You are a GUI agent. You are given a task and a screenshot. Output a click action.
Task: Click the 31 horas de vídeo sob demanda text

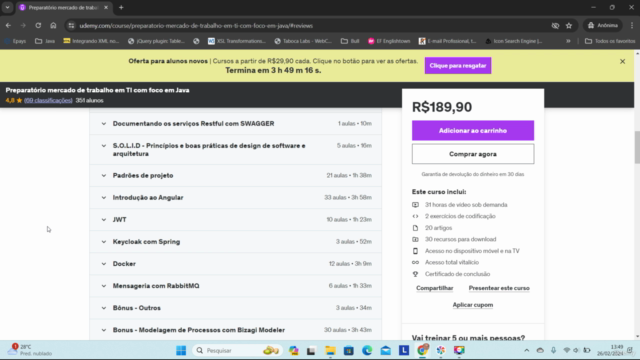pos(466,205)
